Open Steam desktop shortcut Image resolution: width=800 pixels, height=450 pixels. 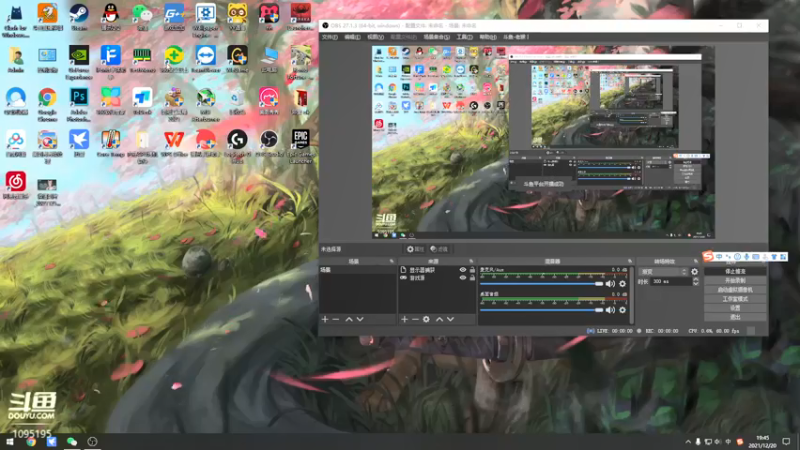tap(79, 17)
